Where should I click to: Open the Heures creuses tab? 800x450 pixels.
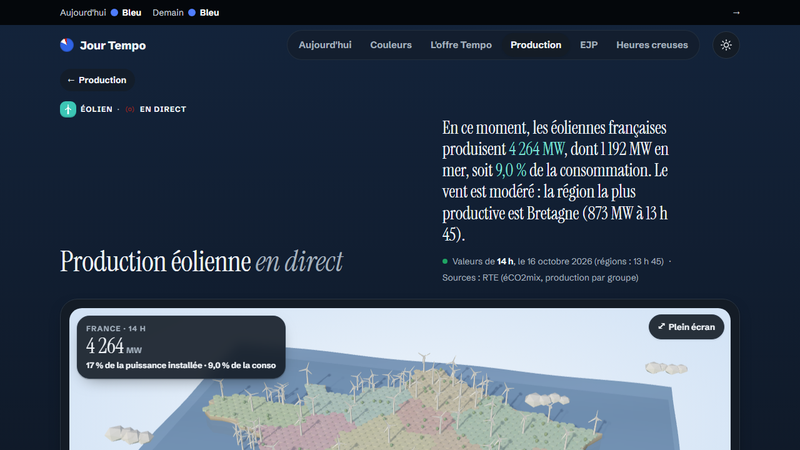[652, 45]
